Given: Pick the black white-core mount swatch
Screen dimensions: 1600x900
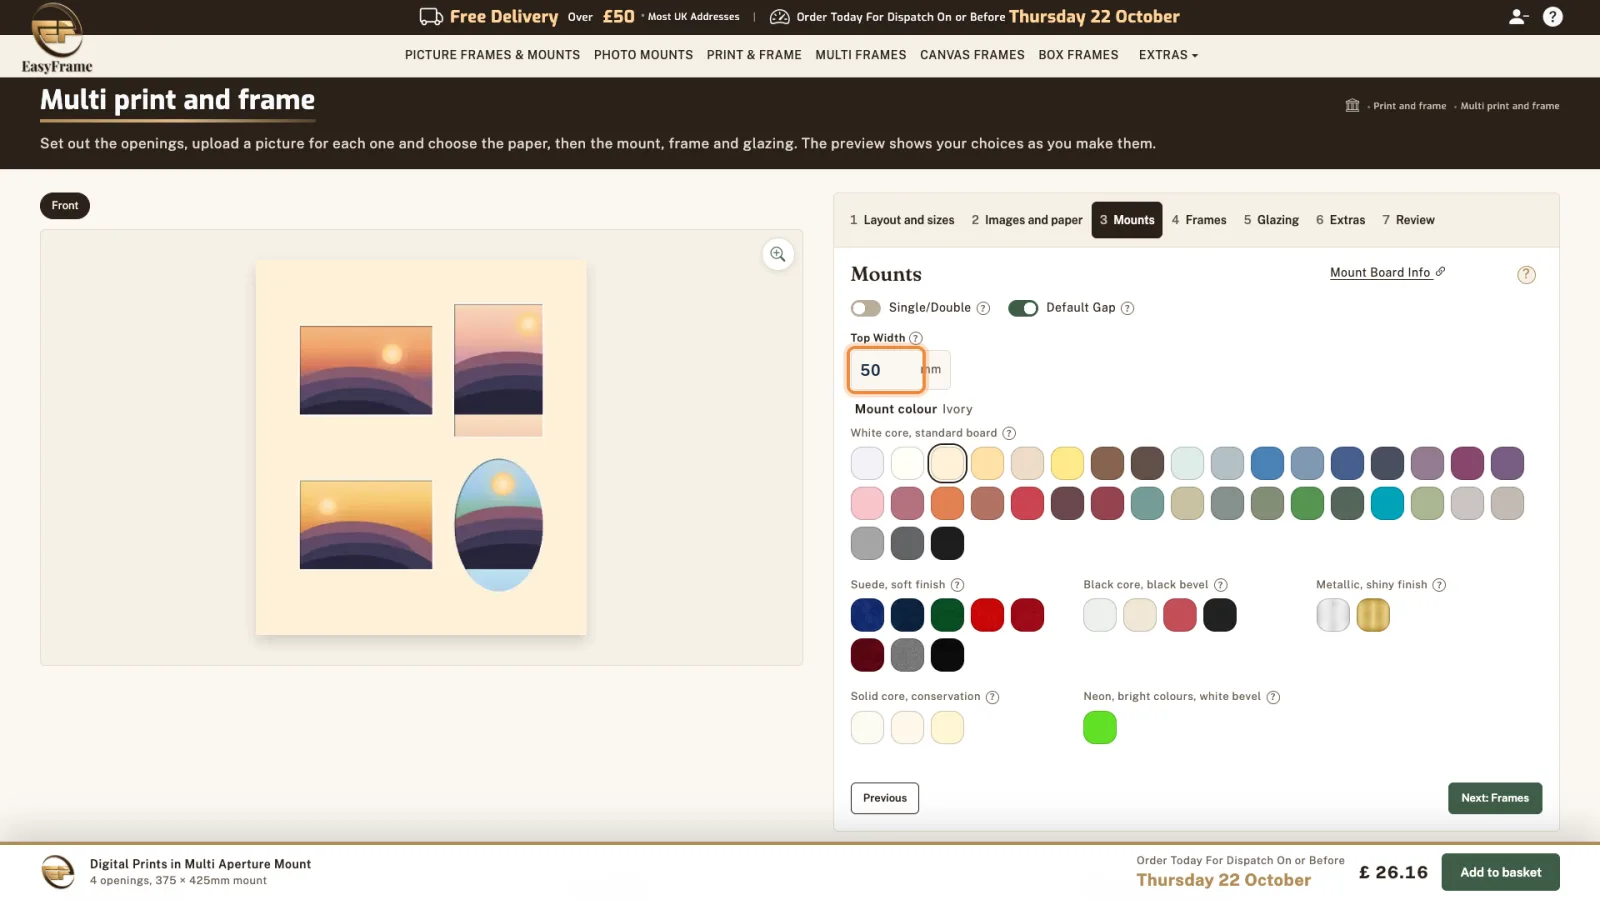Looking at the screenshot, I should [947, 544].
